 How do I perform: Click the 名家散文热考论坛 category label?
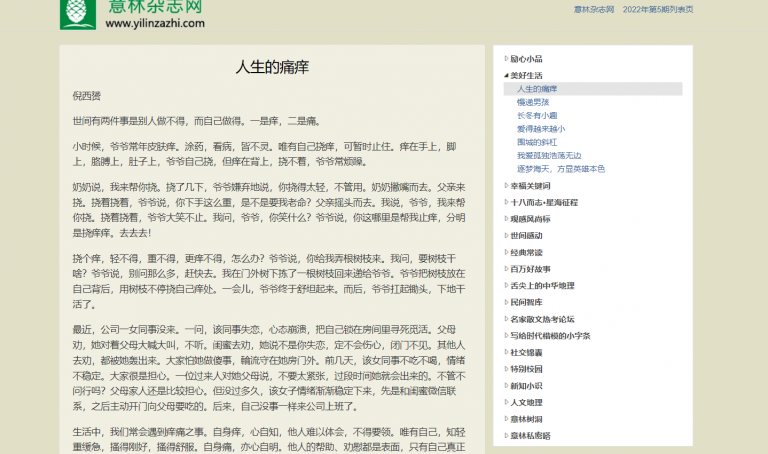542,319
